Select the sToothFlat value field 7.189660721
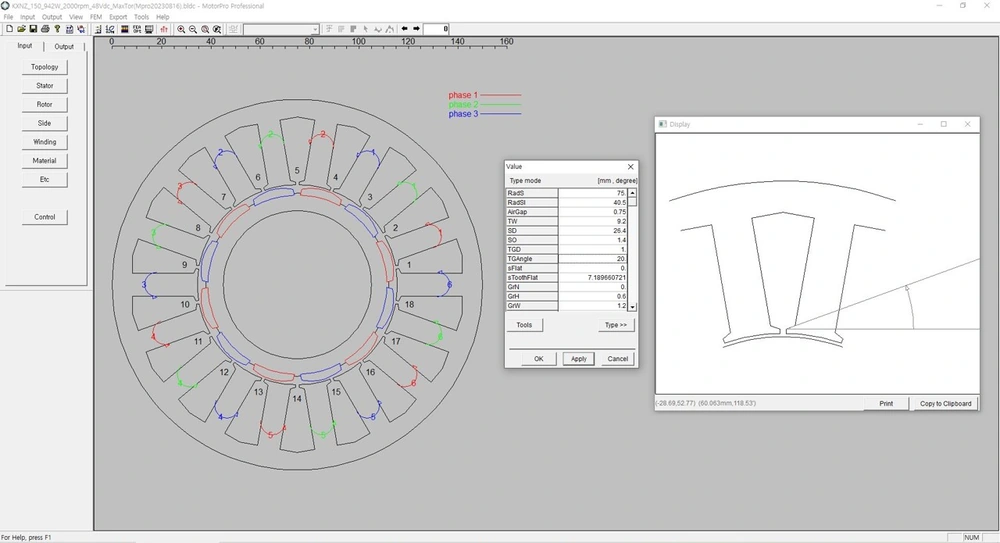Screen dimensions: 1000x543 [x=592, y=278]
